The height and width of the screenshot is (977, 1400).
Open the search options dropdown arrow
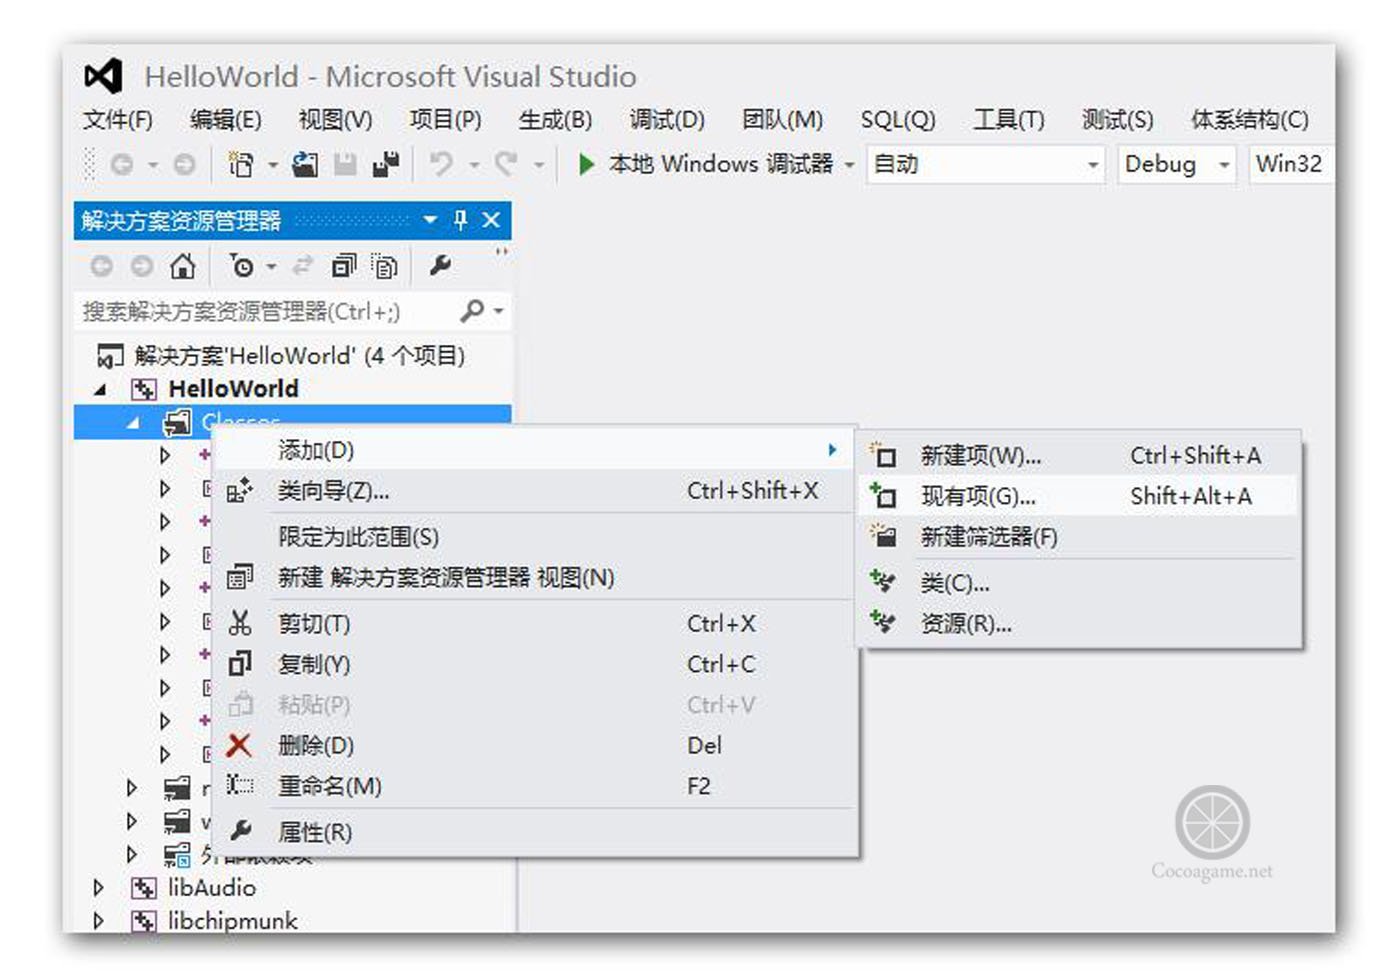[498, 312]
